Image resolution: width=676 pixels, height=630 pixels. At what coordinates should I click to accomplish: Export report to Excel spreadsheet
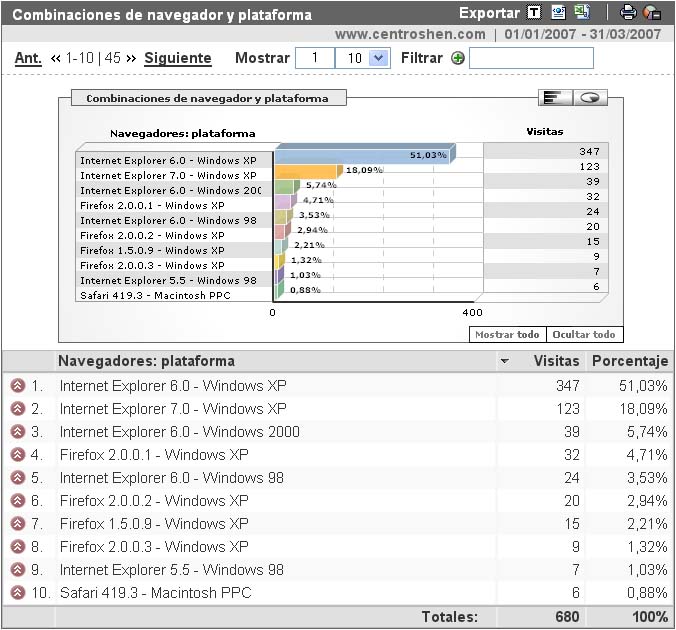(581, 13)
